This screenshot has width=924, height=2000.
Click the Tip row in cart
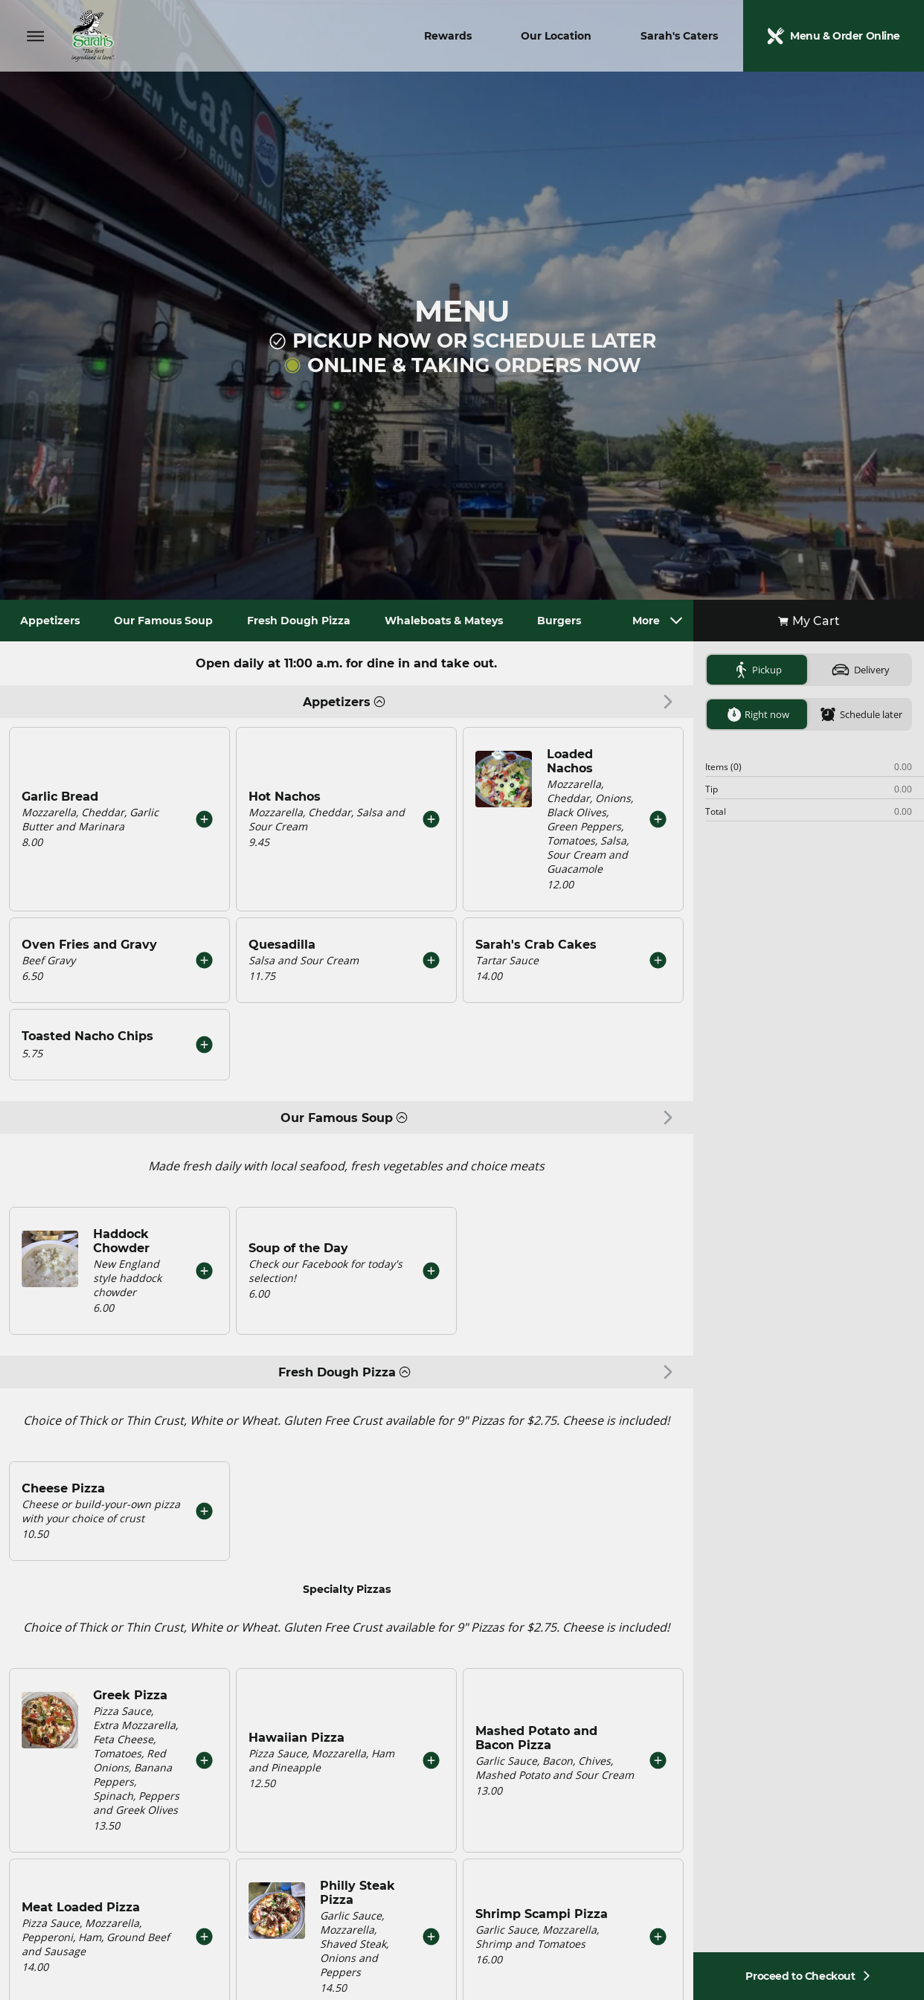tap(808, 789)
